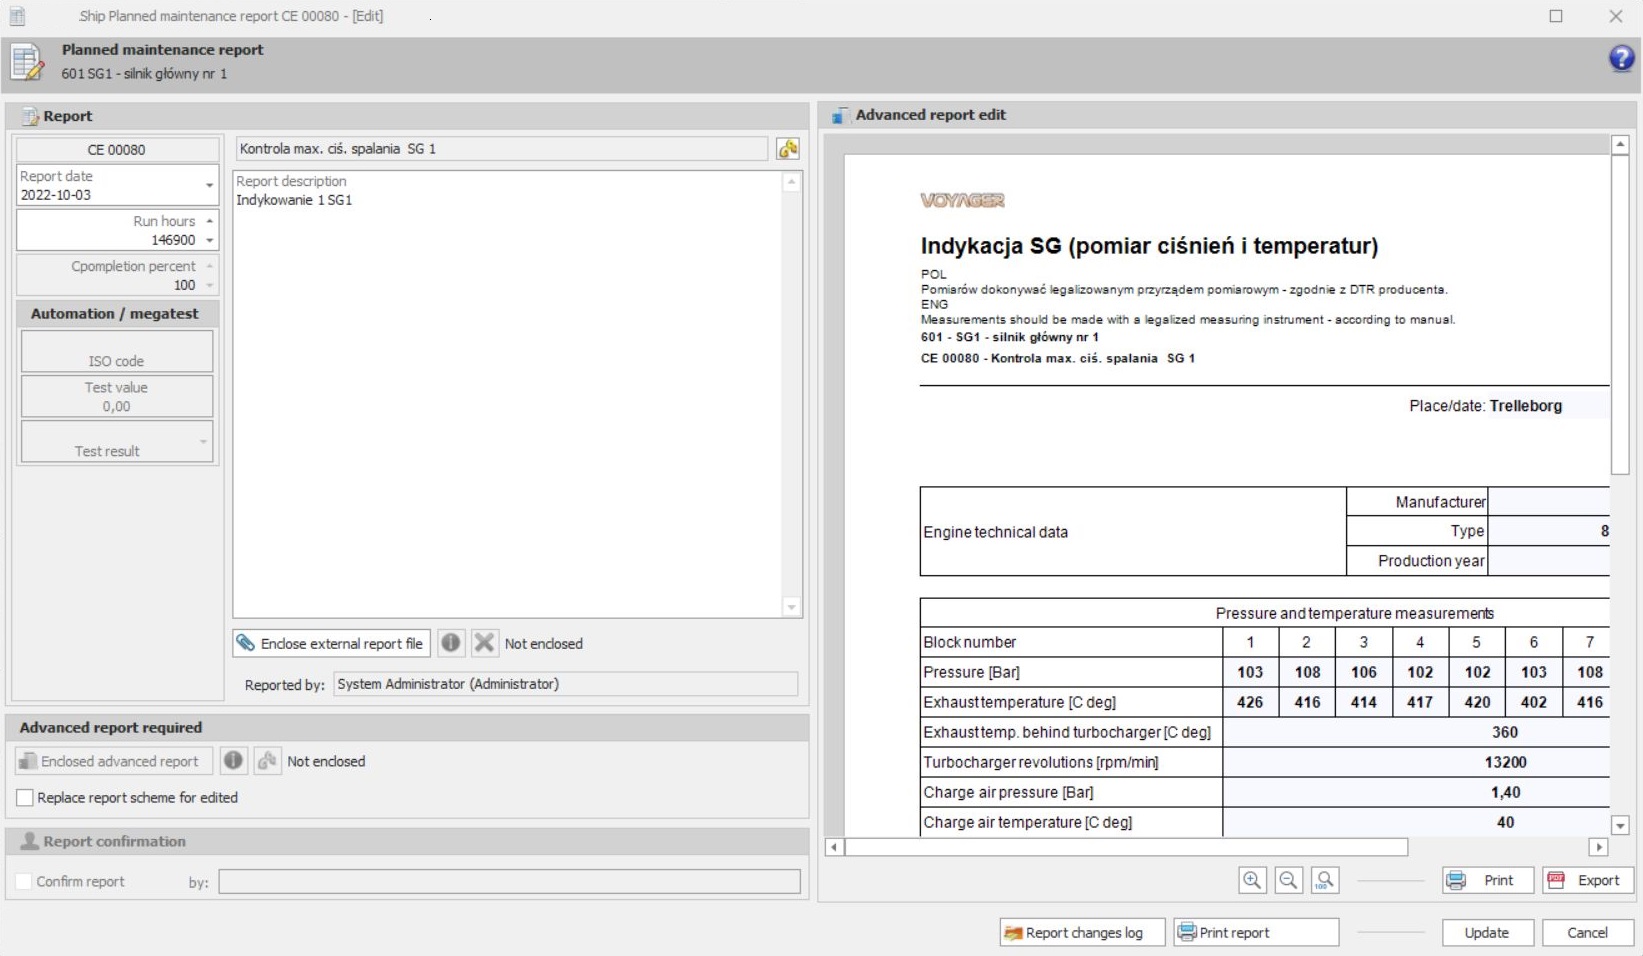Open the Report changes log
Screen dimensions: 1643x956
[1083, 932]
